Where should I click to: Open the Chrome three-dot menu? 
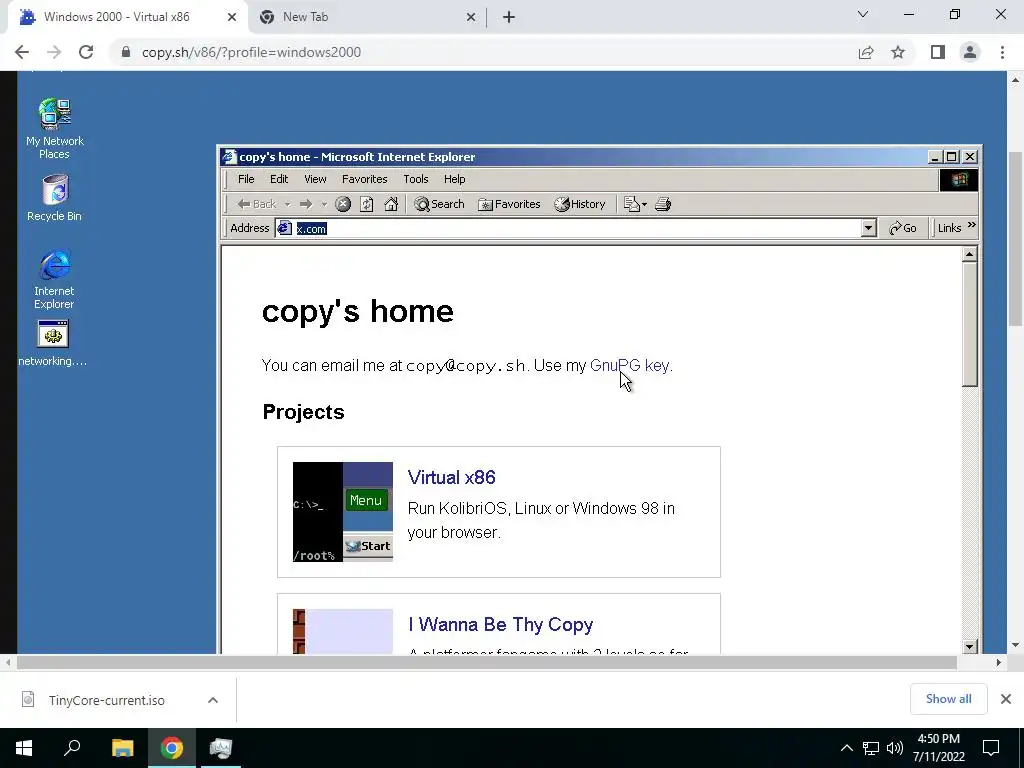1002,52
